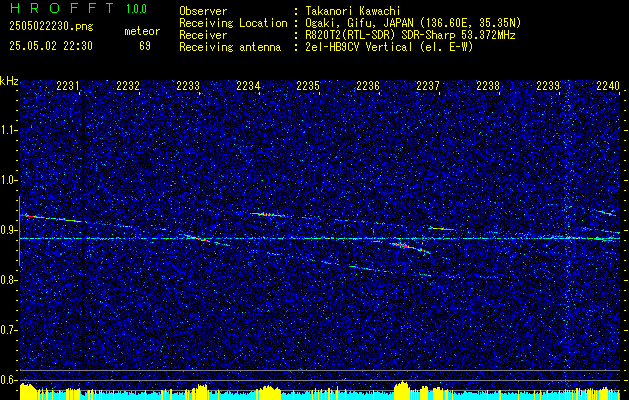Click the kHz axis unit label
The width and height of the screenshot is (629, 400).
click(x=9, y=81)
